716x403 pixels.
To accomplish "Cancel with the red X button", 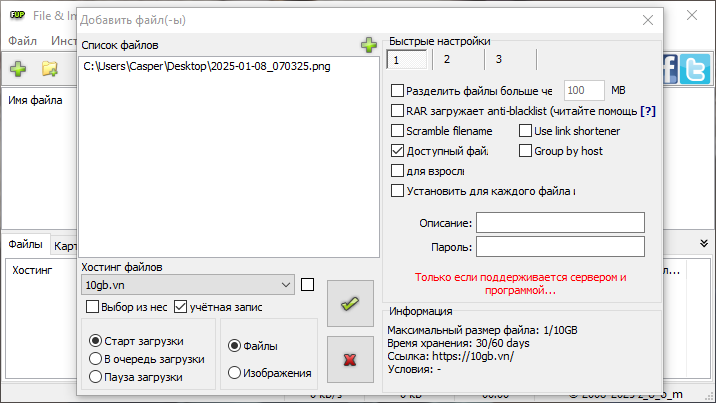I will point(350,360).
